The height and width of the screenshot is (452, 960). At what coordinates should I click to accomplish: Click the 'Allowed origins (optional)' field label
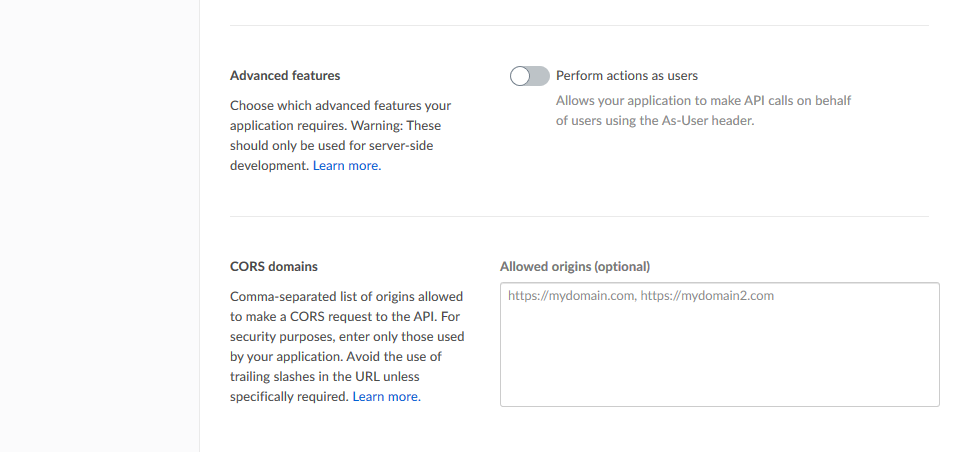click(x=575, y=266)
